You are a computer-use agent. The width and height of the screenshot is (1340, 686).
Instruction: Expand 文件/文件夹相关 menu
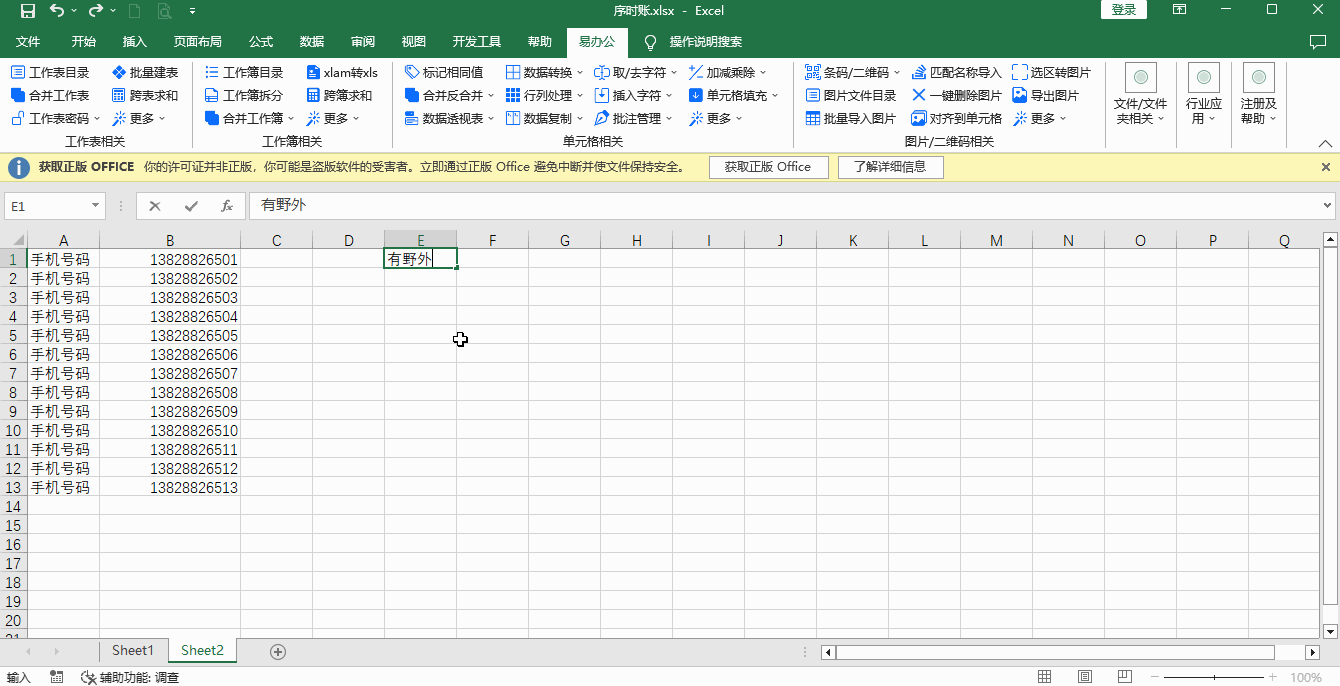coord(1140,95)
